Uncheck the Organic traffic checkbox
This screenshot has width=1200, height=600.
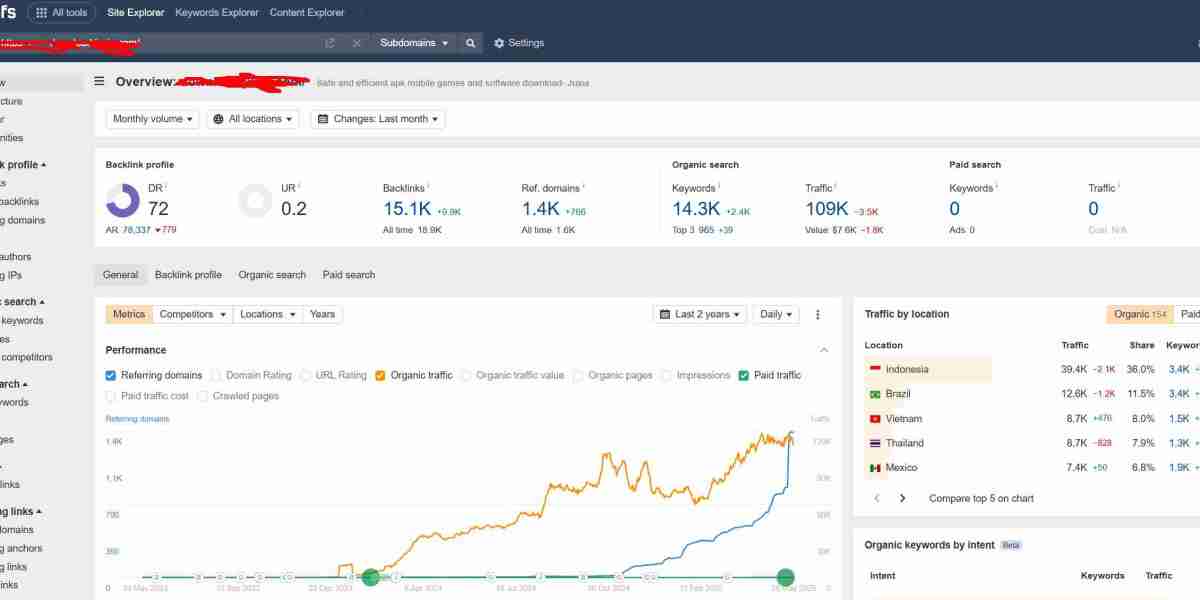[380, 376]
